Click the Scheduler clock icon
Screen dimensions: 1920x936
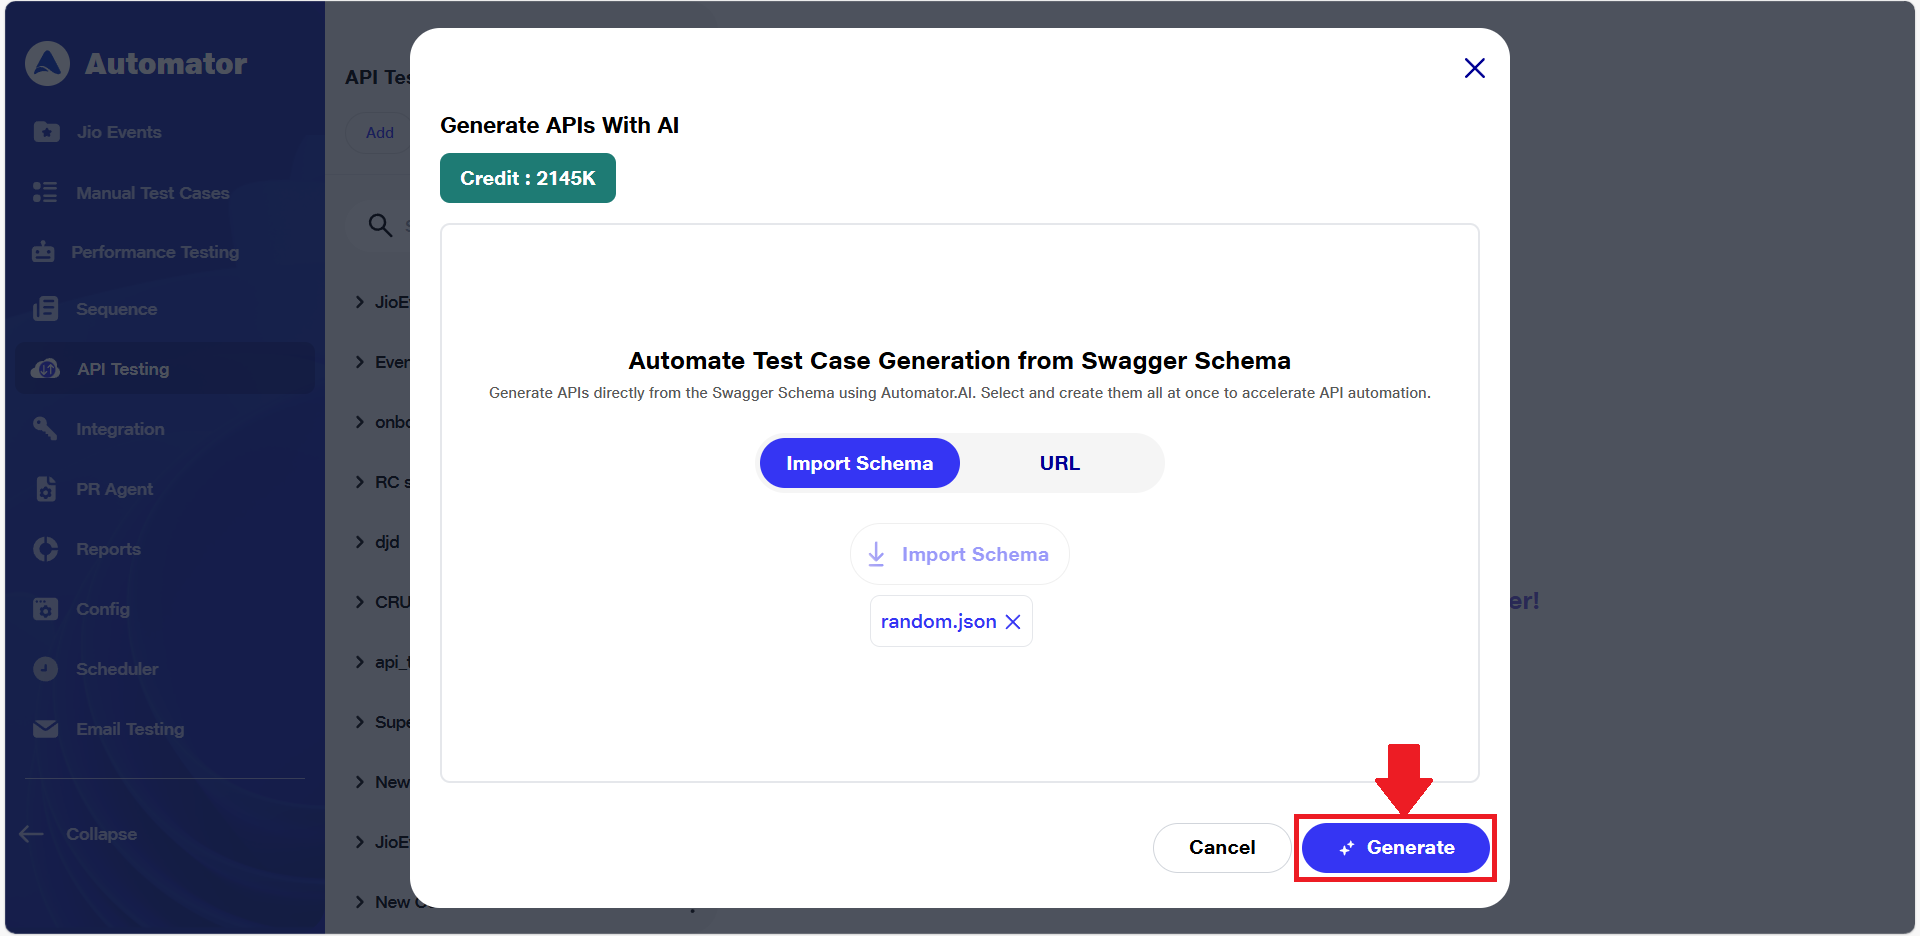46,669
